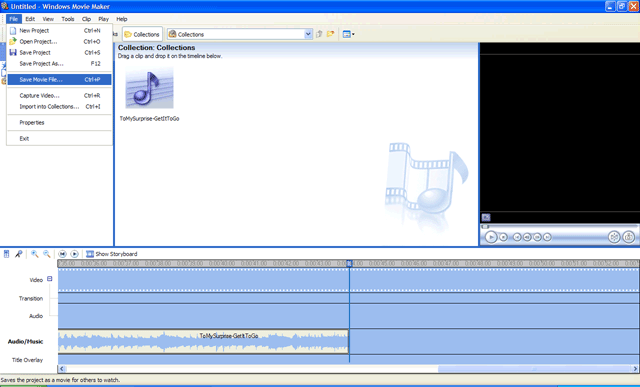Select the ToMySurprise-GetItToGo clip thumbnail
Viewport: 640px width, 387px height.
[x=149, y=89]
